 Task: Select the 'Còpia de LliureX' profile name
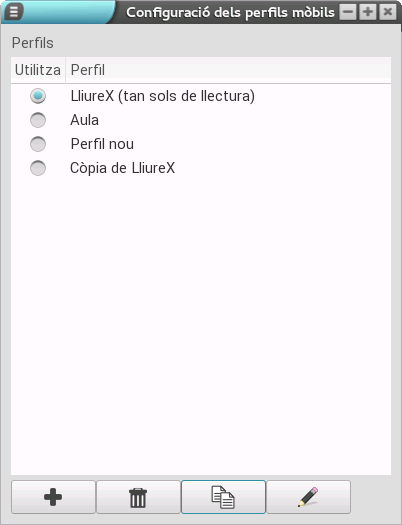(x=123, y=168)
